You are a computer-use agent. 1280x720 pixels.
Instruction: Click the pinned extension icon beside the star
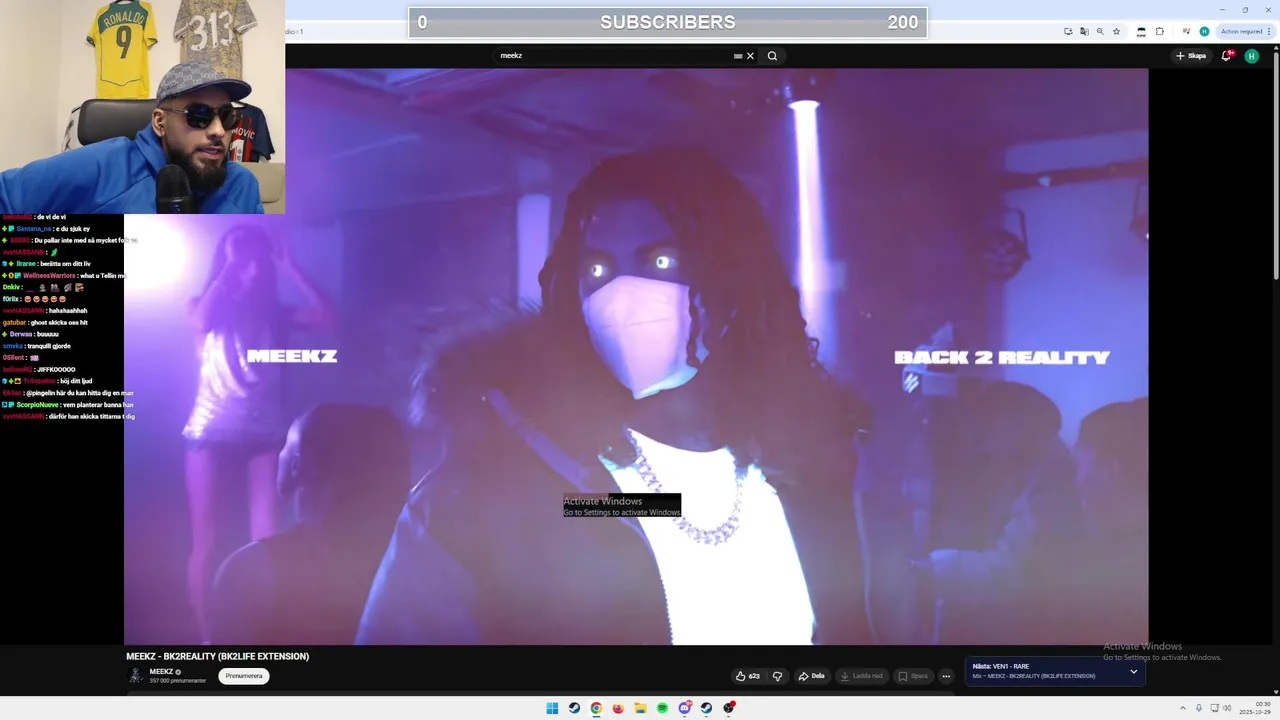tap(1141, 32)
